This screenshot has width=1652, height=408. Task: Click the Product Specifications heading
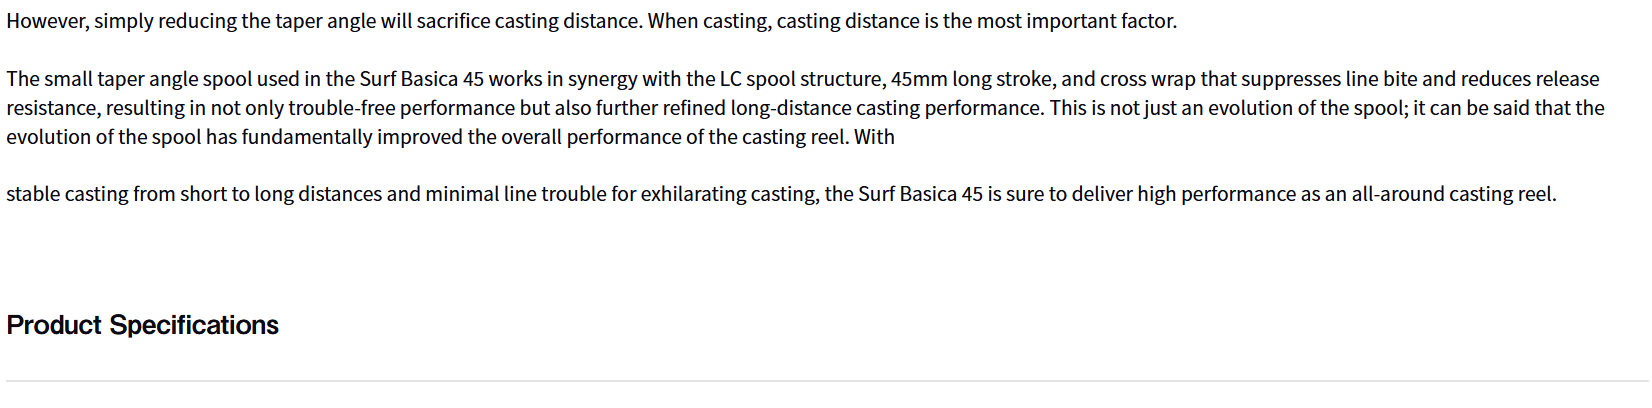pyautogui.click(x=142, y=325)
